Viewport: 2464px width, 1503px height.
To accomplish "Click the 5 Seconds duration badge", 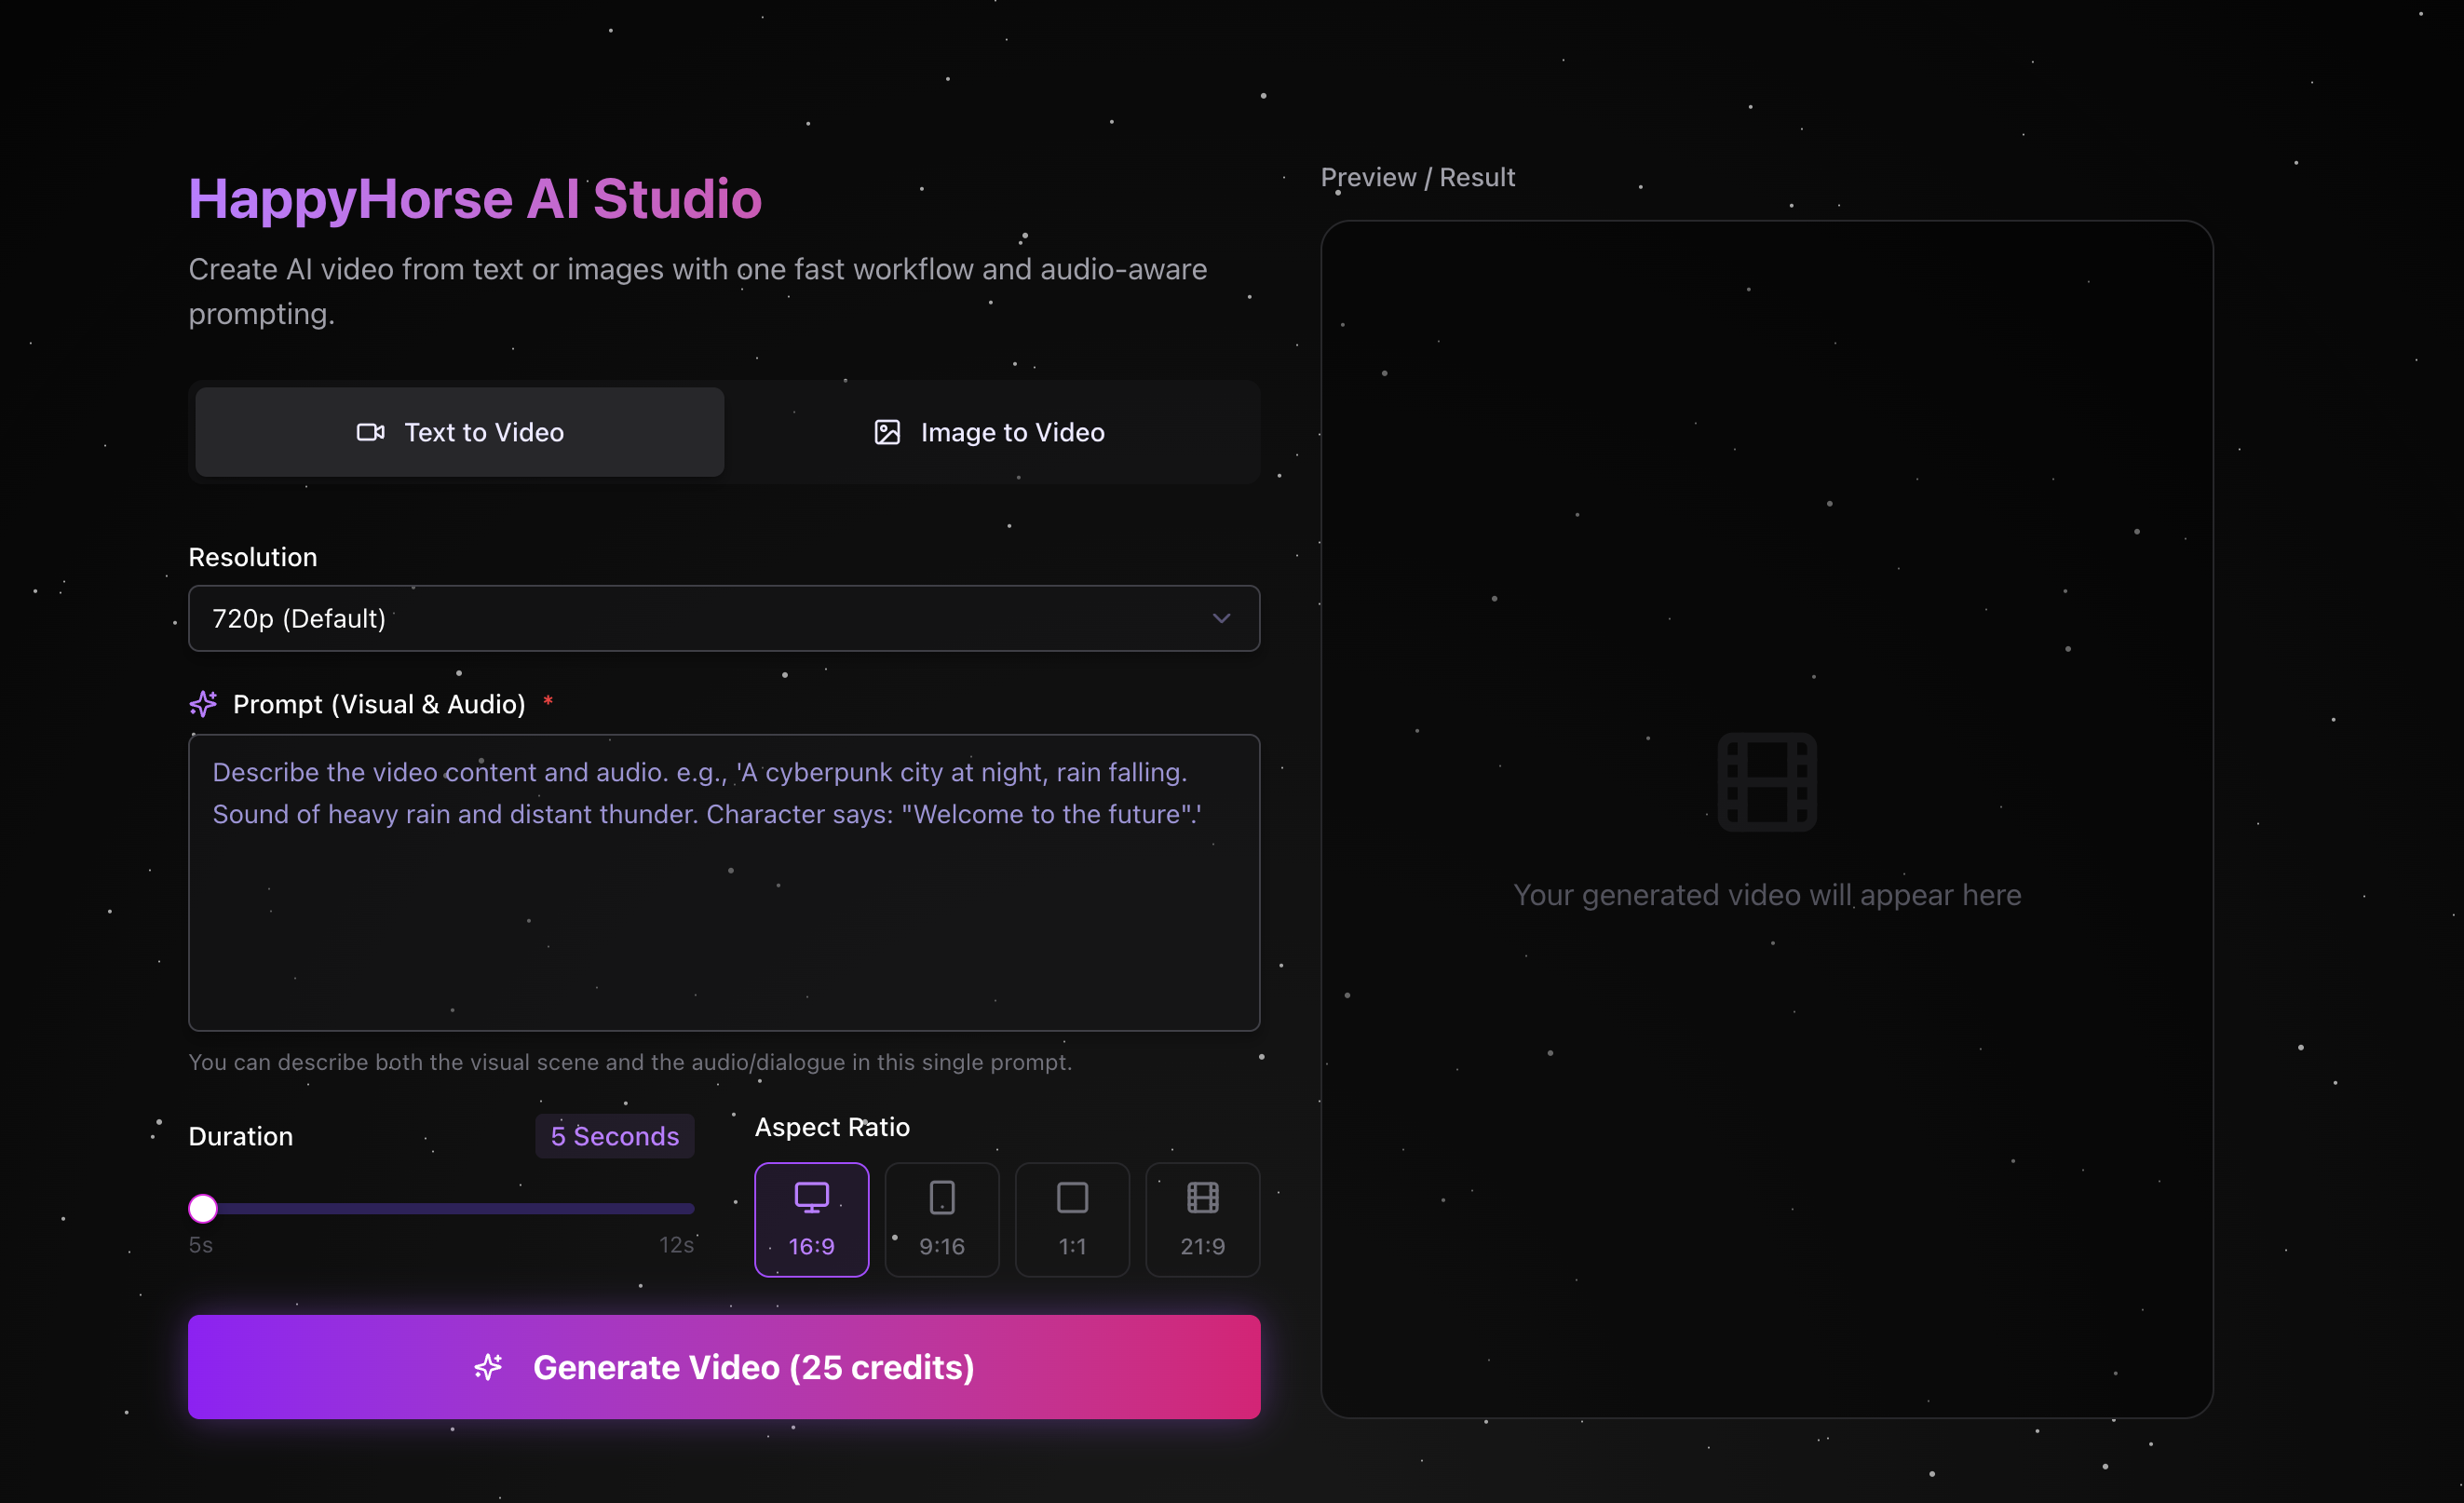I will click(x=614, y=1136).
